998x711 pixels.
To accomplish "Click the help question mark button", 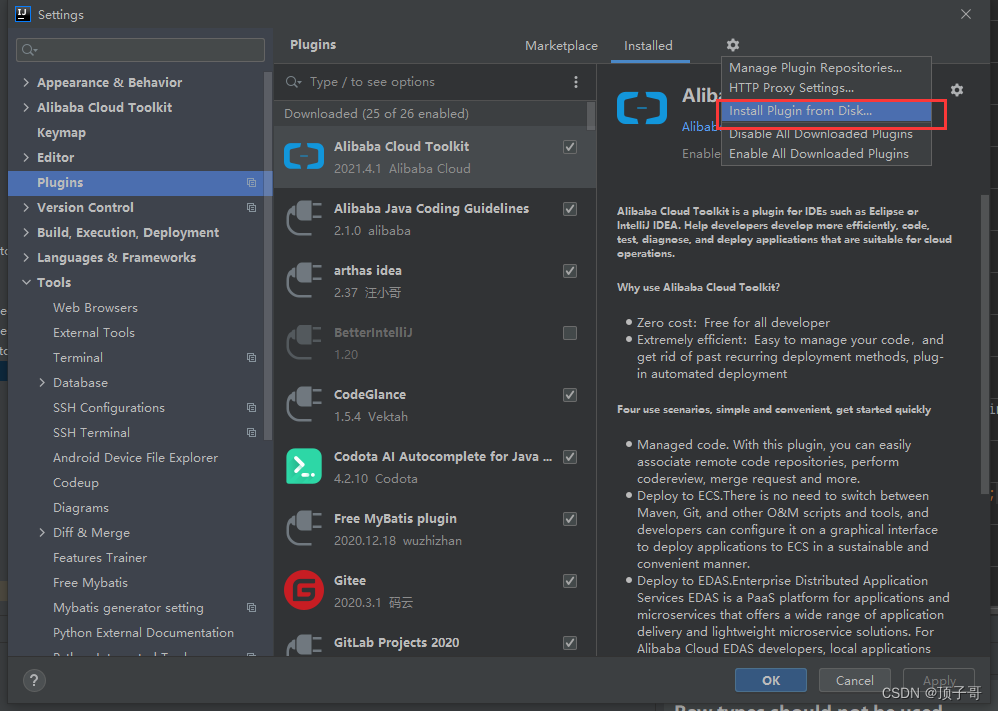I will coord(34,680).
